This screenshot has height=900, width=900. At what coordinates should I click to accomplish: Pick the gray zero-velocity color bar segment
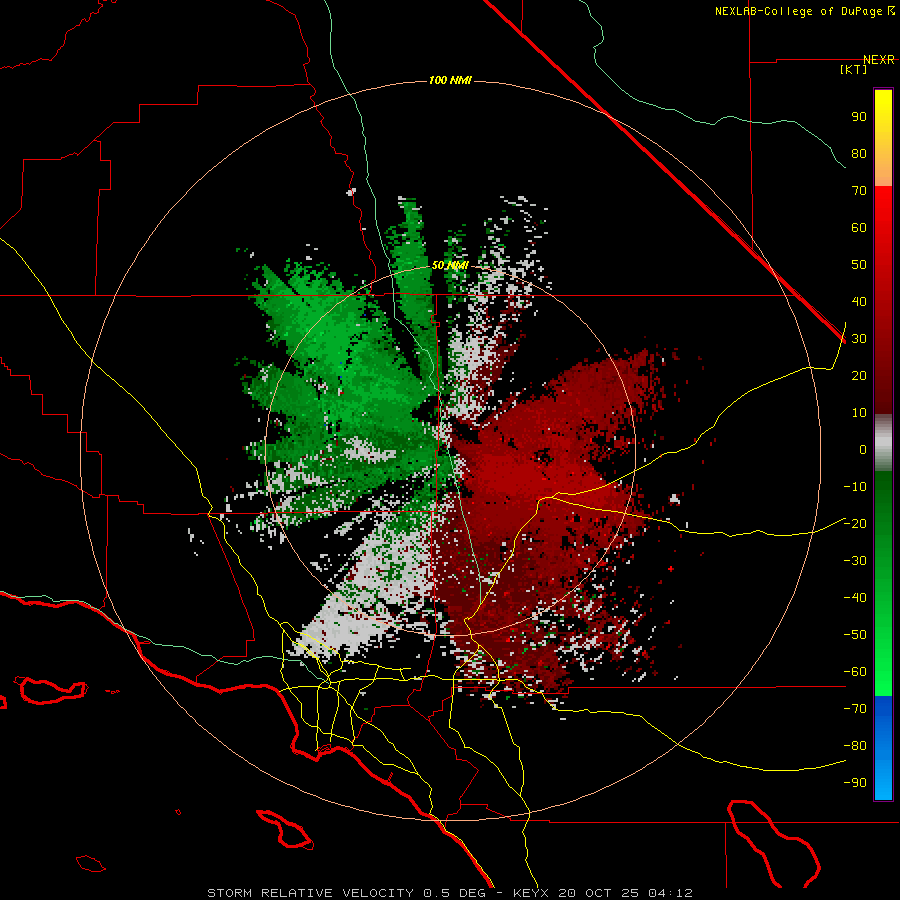tap(883, 443)
